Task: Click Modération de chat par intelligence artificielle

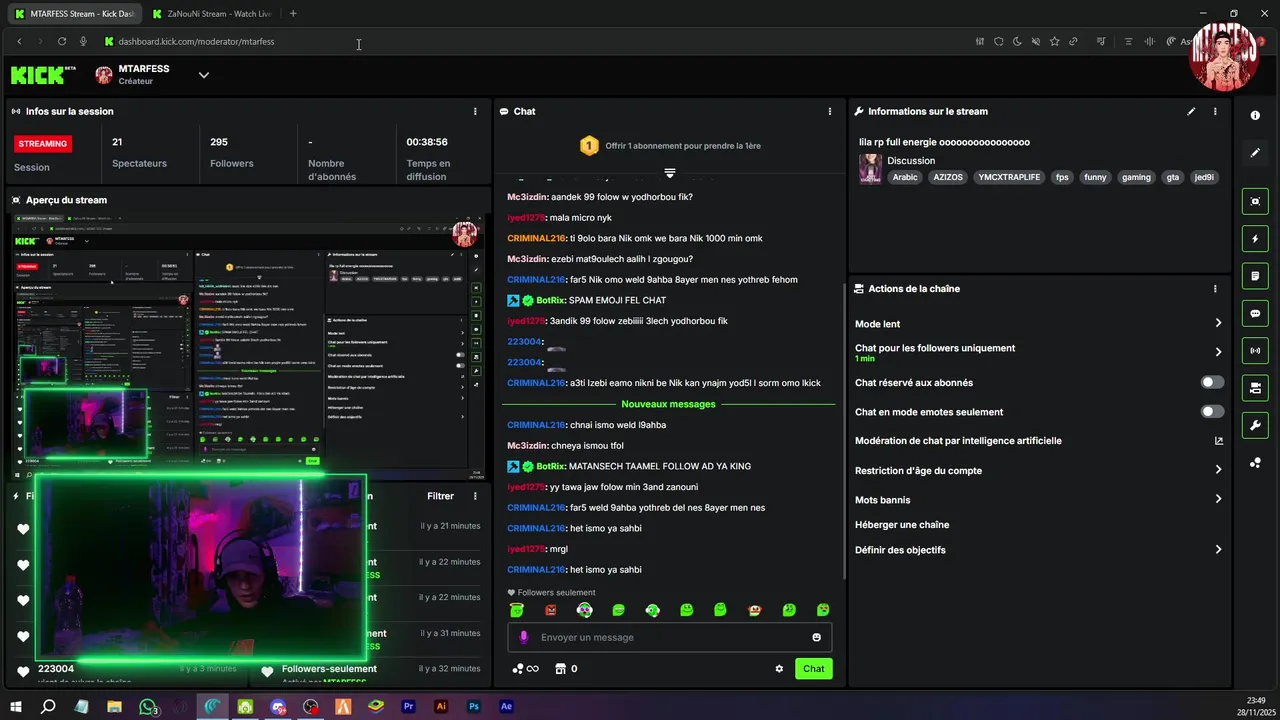Action: point(958,441)
